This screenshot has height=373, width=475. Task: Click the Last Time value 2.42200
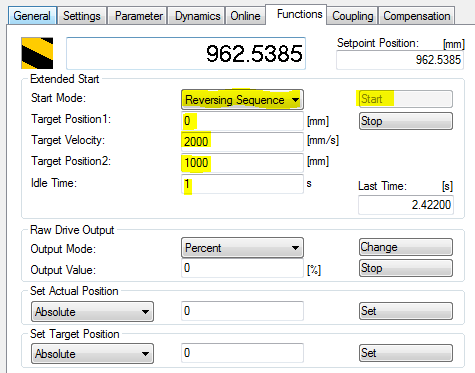(406, 205)
